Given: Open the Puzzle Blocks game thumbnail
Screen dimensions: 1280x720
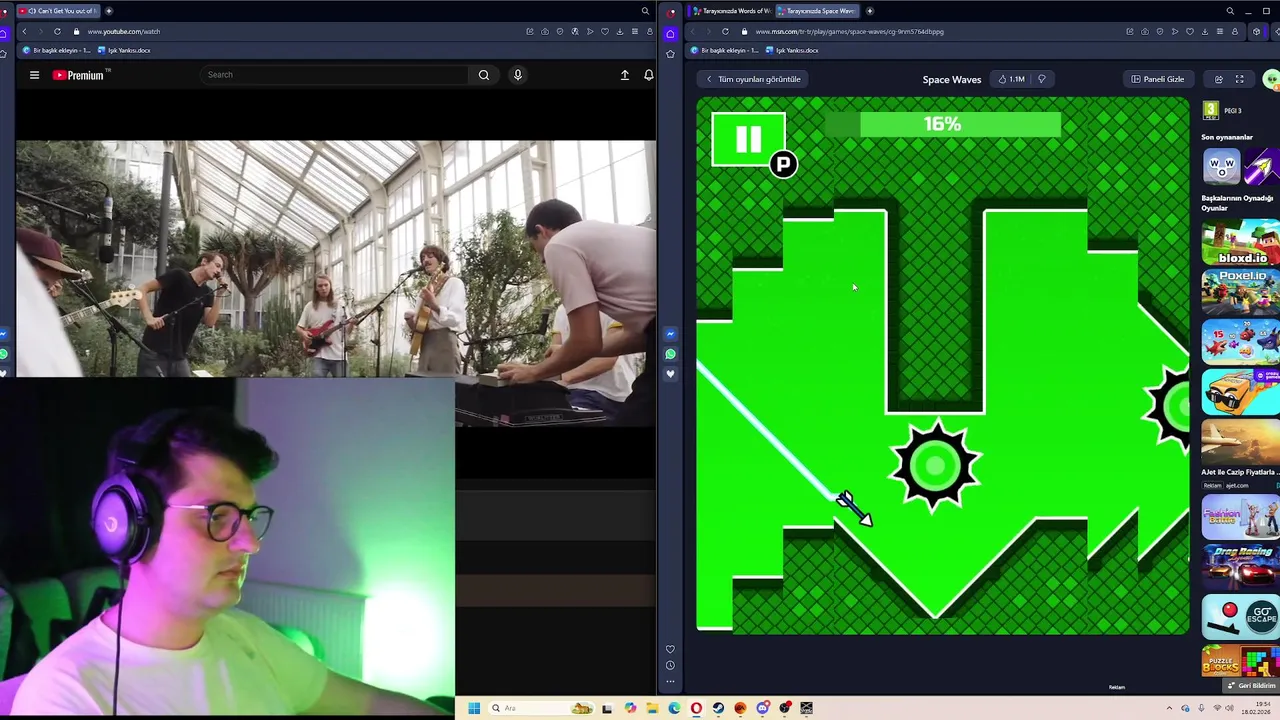Looking at the screenshot, I should click(x=1240, y=662).
